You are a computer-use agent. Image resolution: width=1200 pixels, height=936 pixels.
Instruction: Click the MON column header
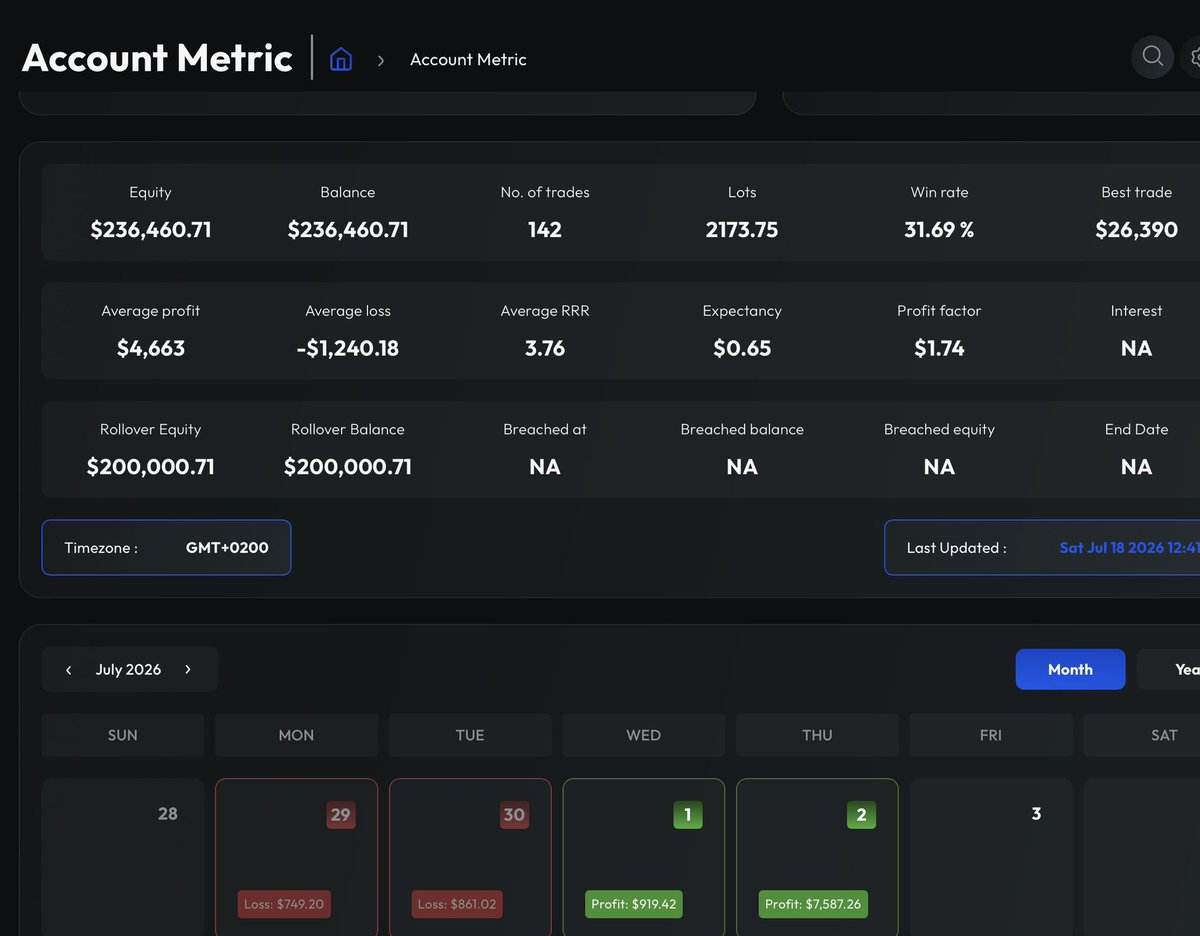(x=296, y=735)
